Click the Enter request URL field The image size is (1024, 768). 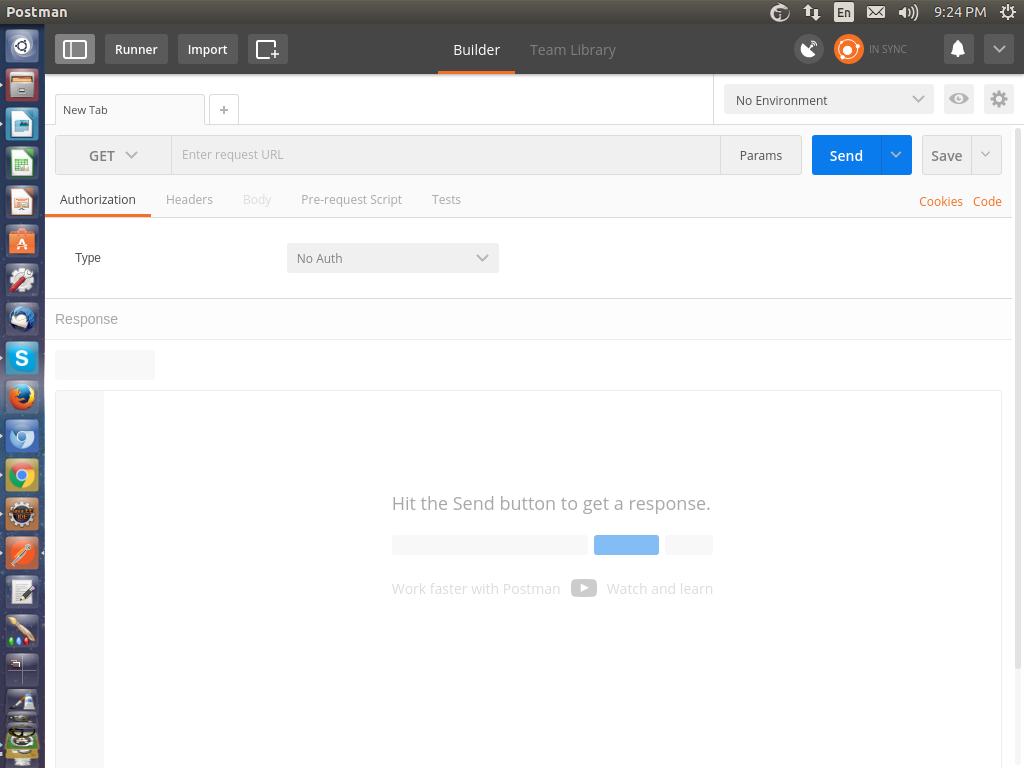[445, 155]
